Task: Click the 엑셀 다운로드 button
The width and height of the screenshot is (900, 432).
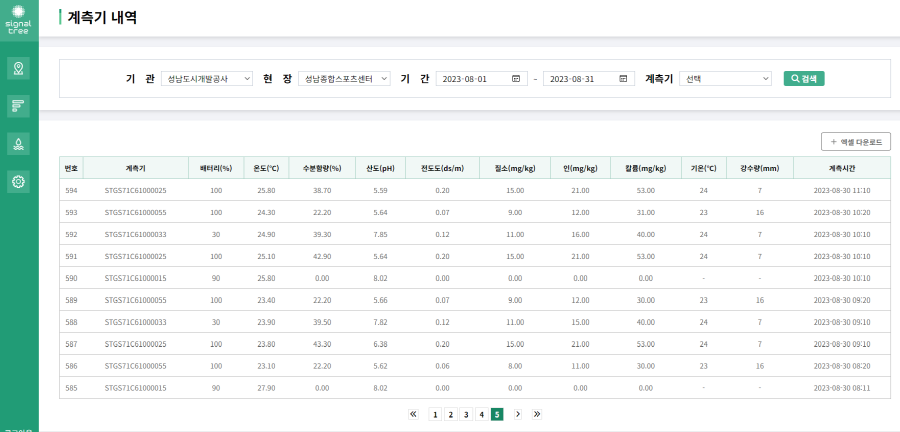Action: [x=855, y=142]
